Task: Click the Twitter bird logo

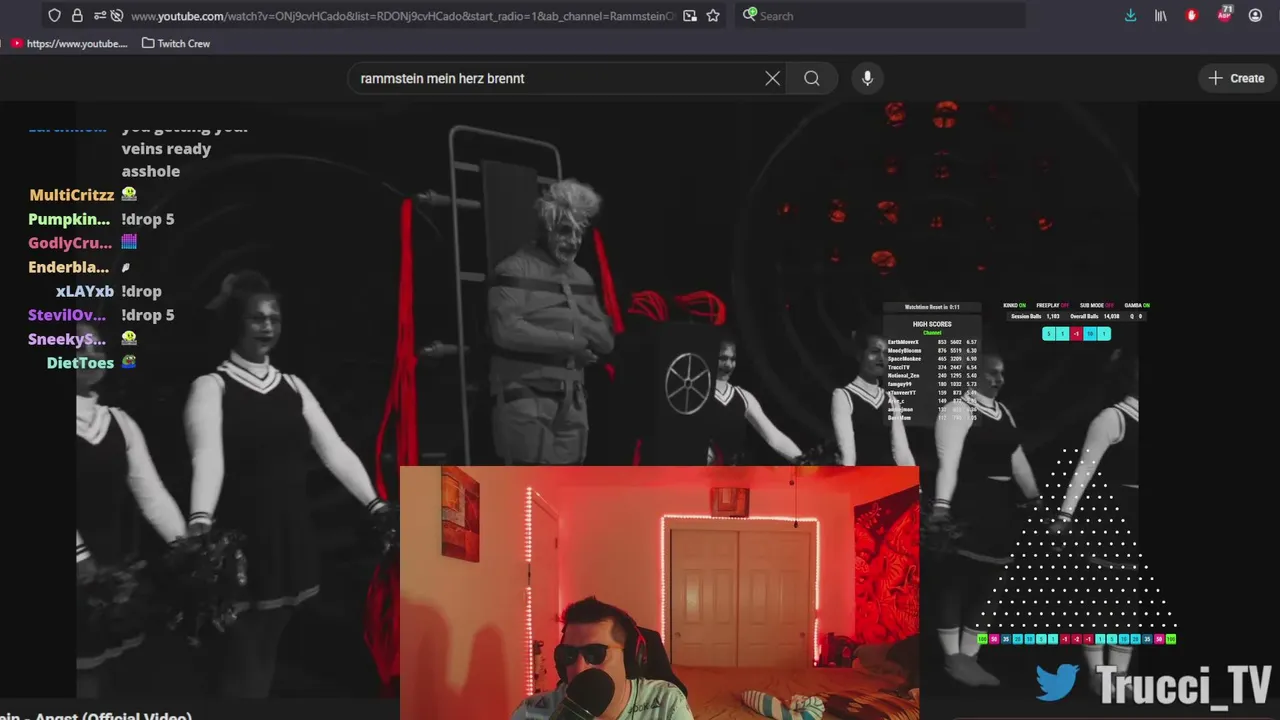Action: (1057, 683)
